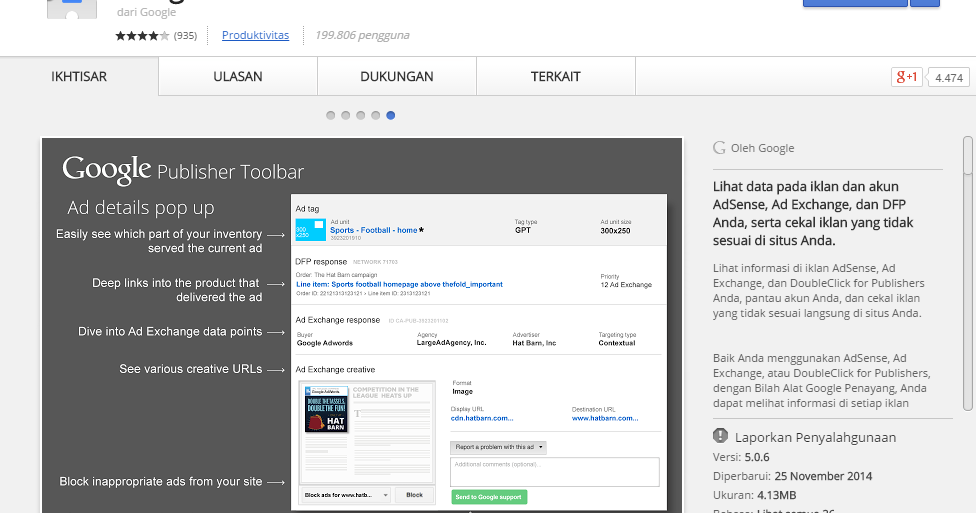Go to the TERKAIT tab
The height and width of the screenshot is (513, 976).
tap(556, 77)
